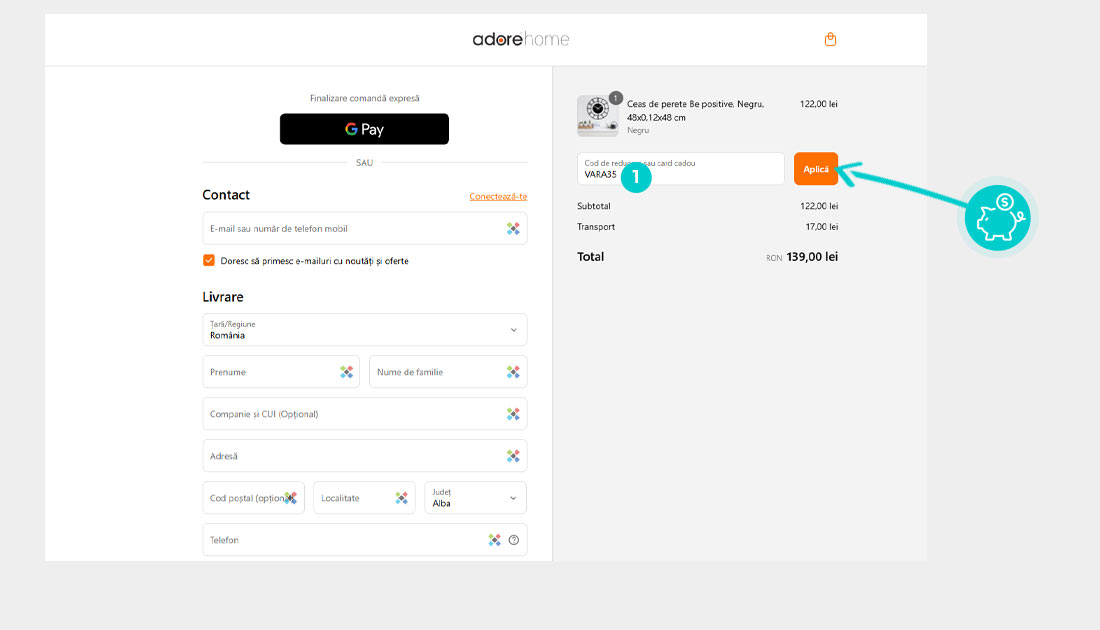
Task: Open the Țară/Regiune country dropdown
Action: click(x=364, y=330)
